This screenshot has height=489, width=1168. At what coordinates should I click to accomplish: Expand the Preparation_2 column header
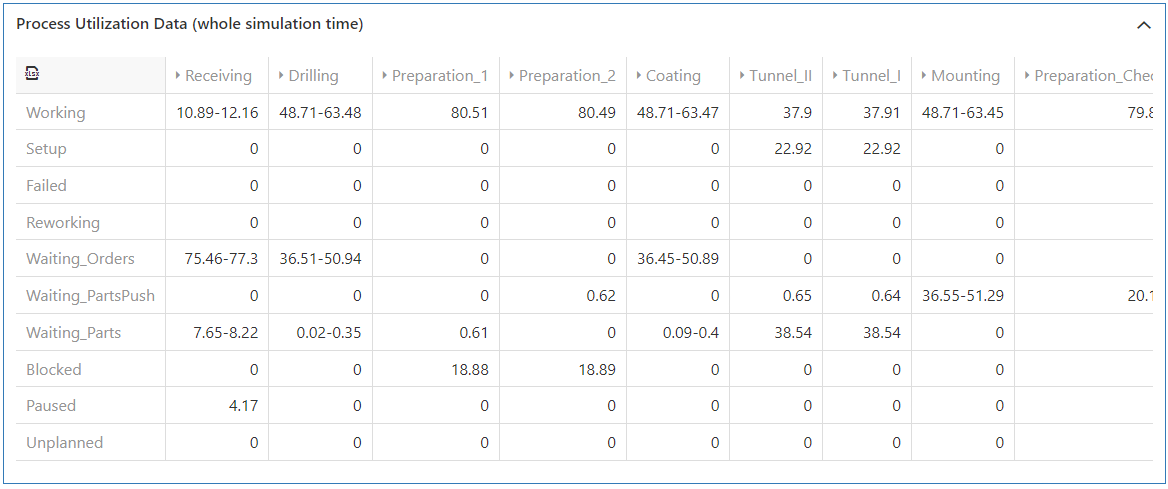click(512, 76)
